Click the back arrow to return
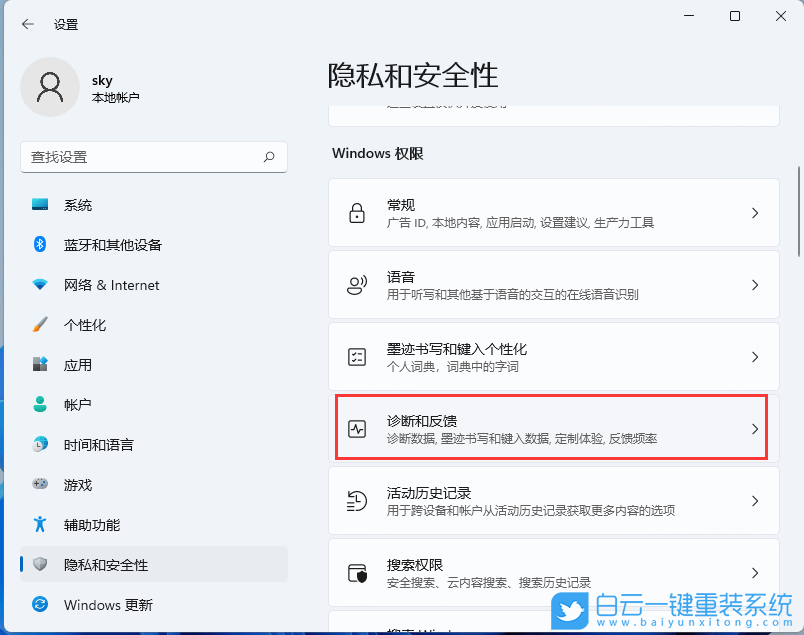Screen dimensions: 804x635 [x=27, y=25]
